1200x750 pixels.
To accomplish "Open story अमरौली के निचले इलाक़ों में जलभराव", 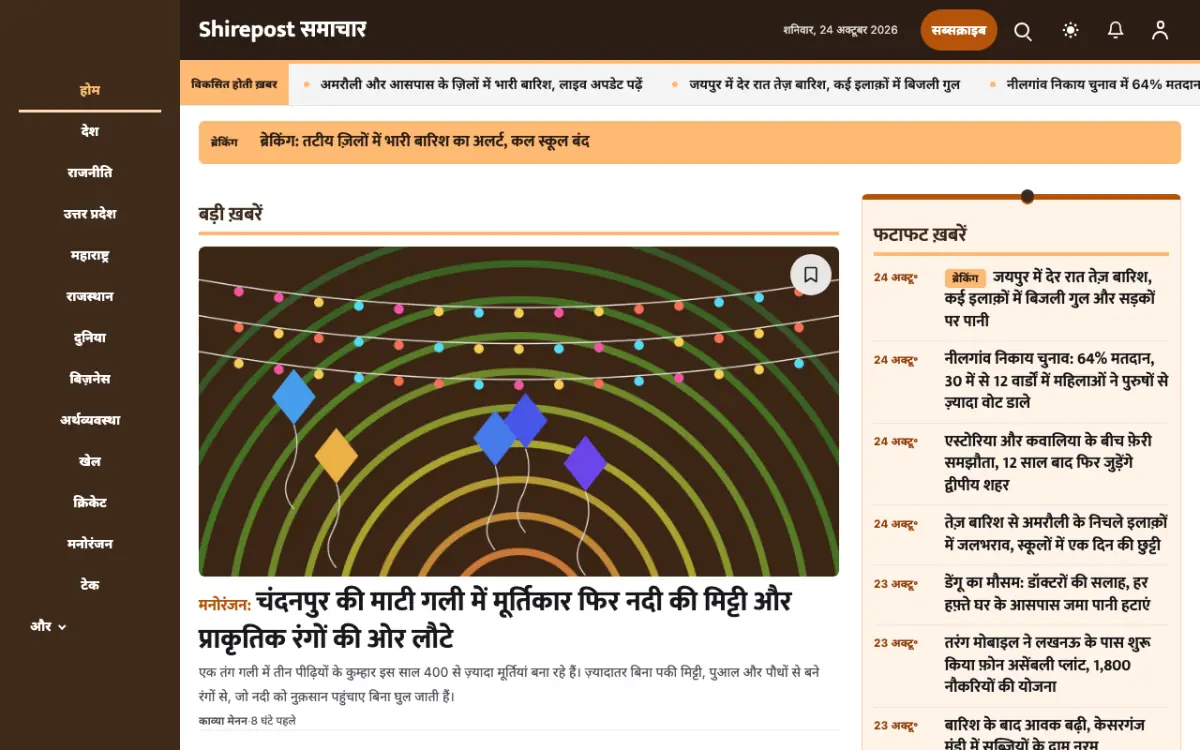I will 1056,534.
